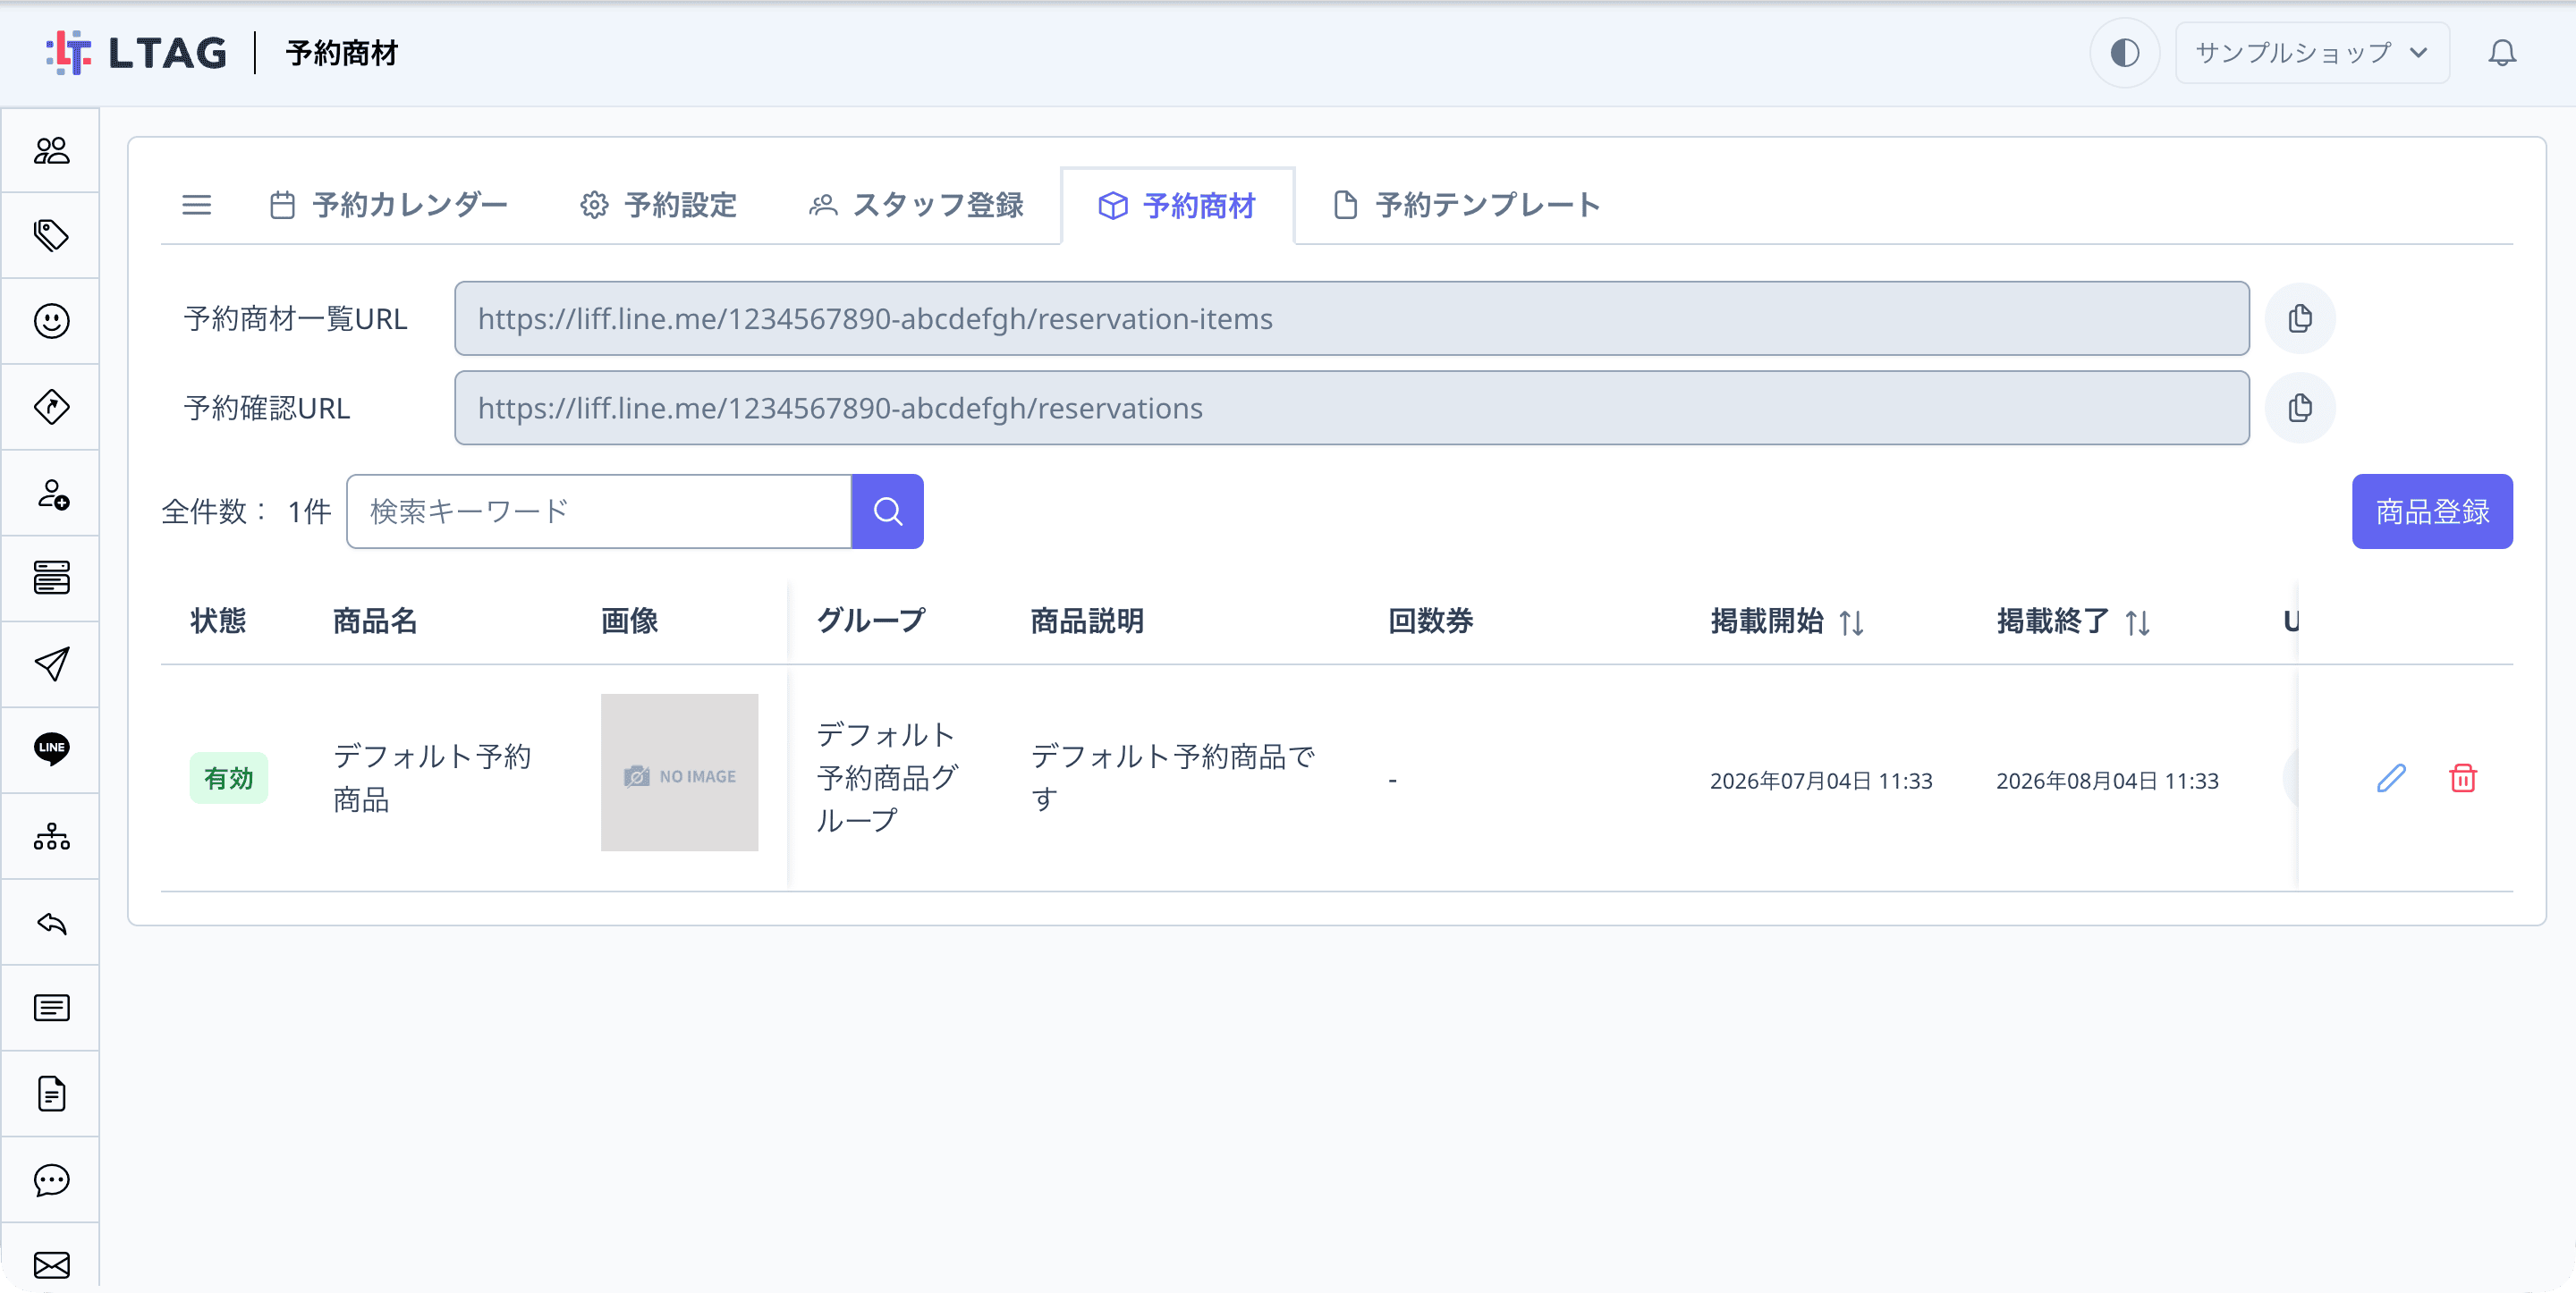Click the デフォルト予約商品グループ cell
The image size is (2576, 1293).
pos(886,777)
